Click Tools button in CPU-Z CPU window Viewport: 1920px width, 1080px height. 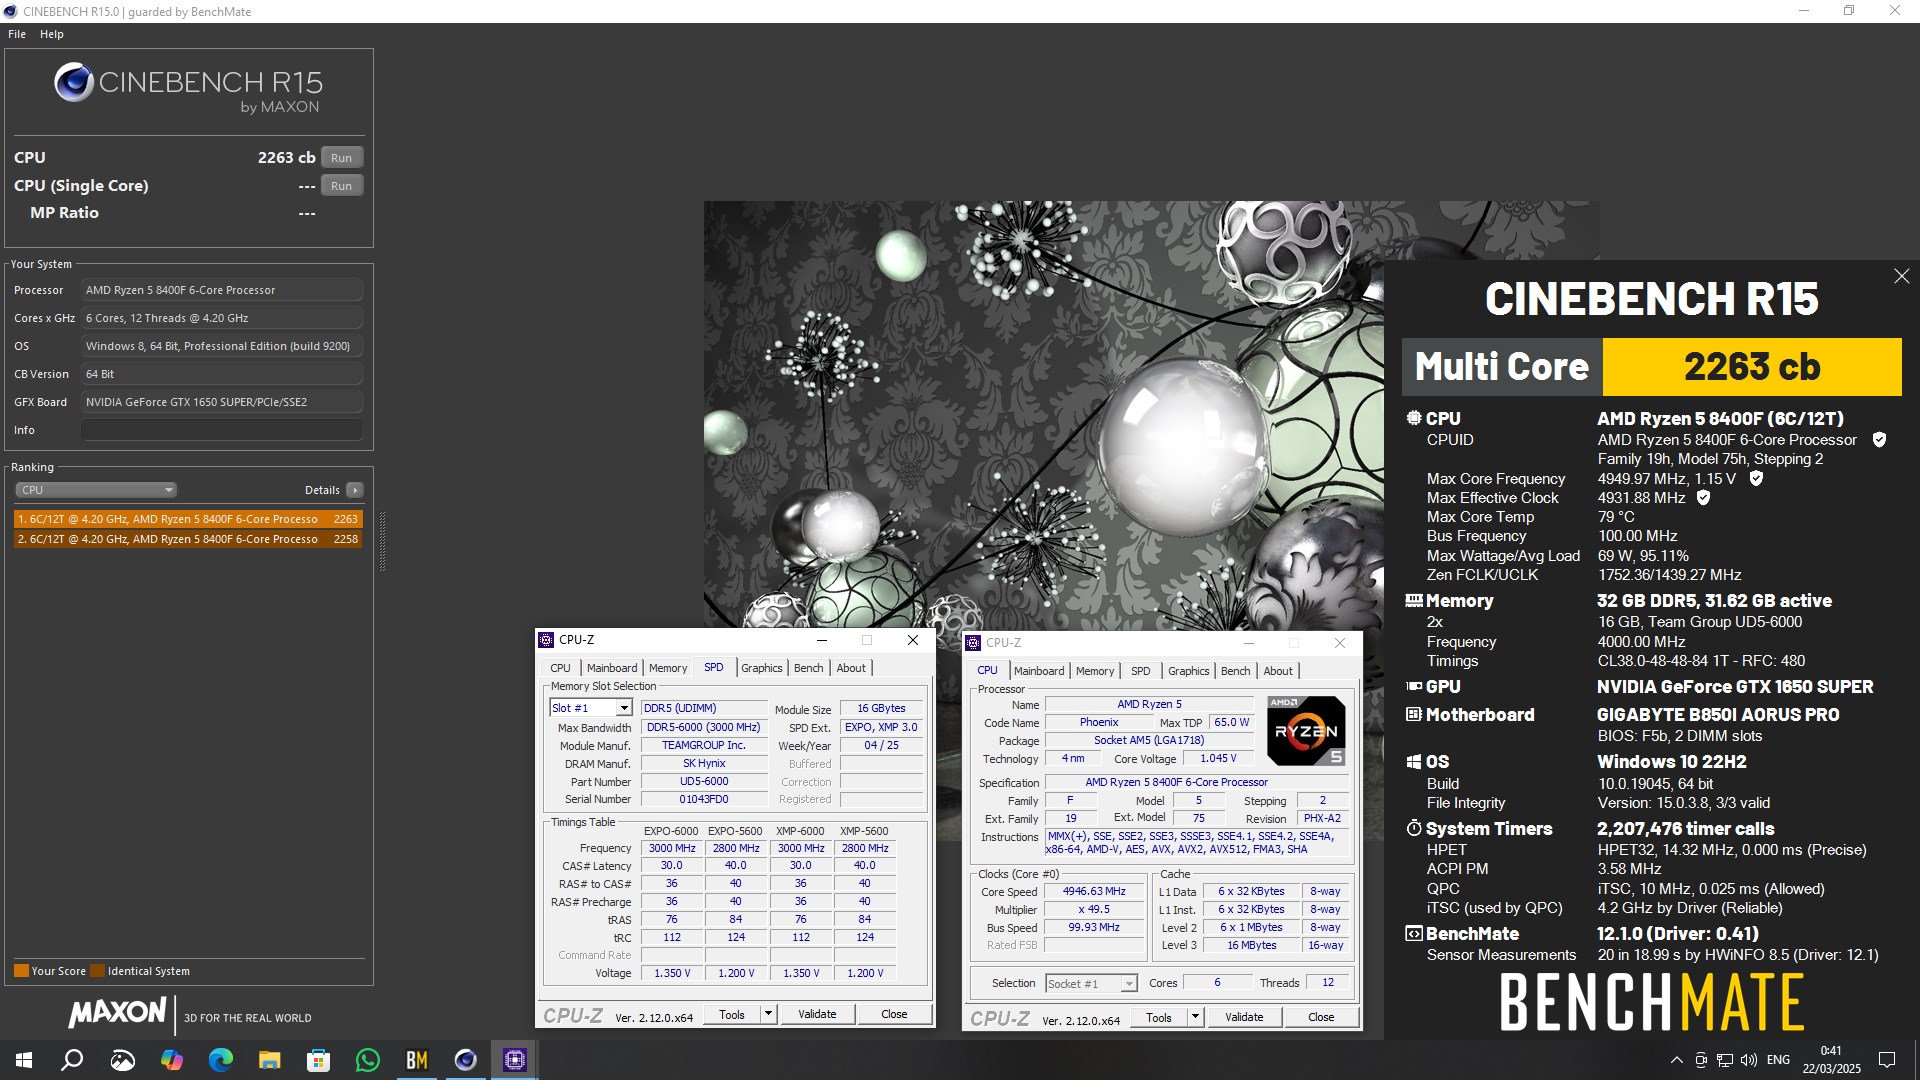tap(1159, 1017)
